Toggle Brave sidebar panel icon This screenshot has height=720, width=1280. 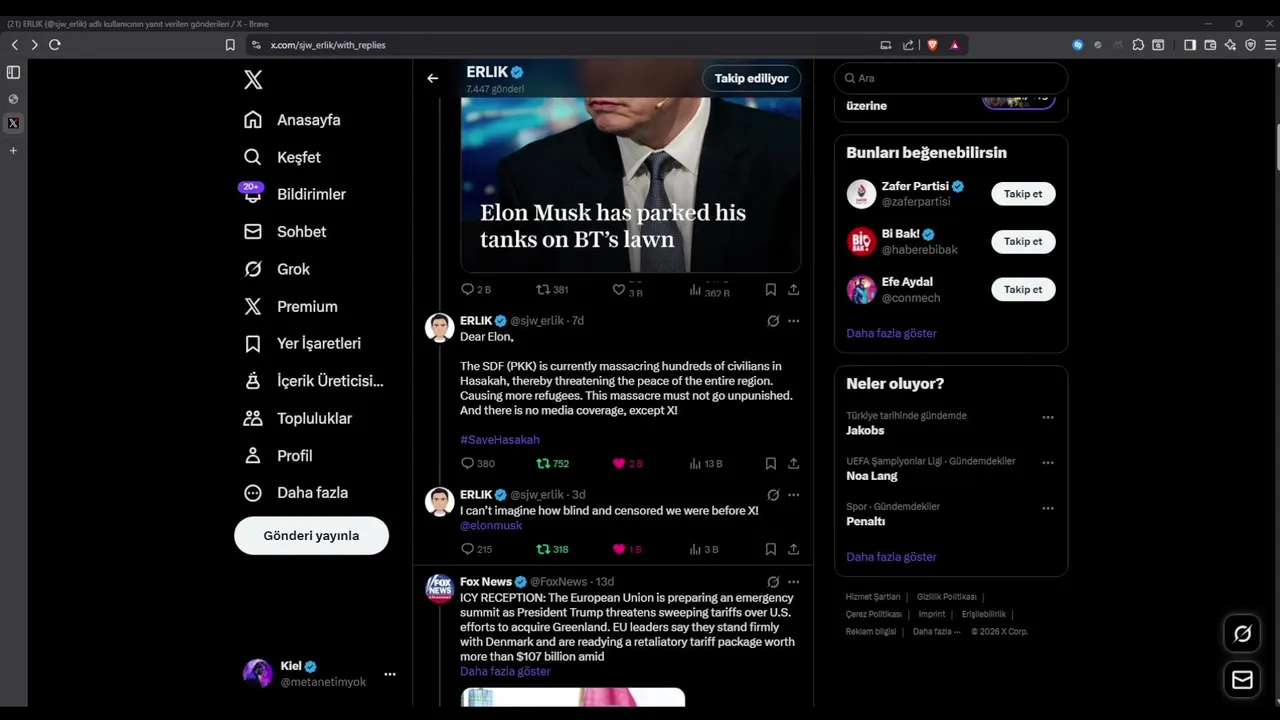click(x=1190, y=45)
